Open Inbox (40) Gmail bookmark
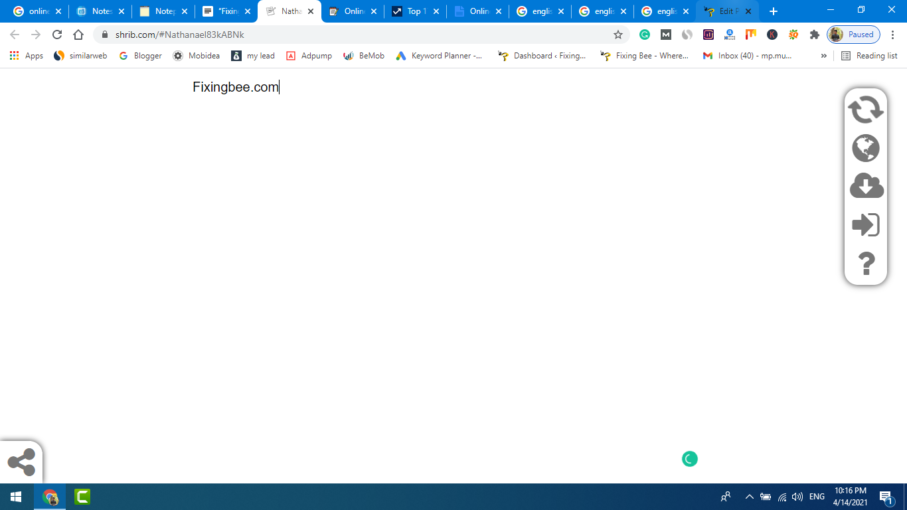Image resolution: width=907 pixels, height=510 pixels. coord(747,56)
